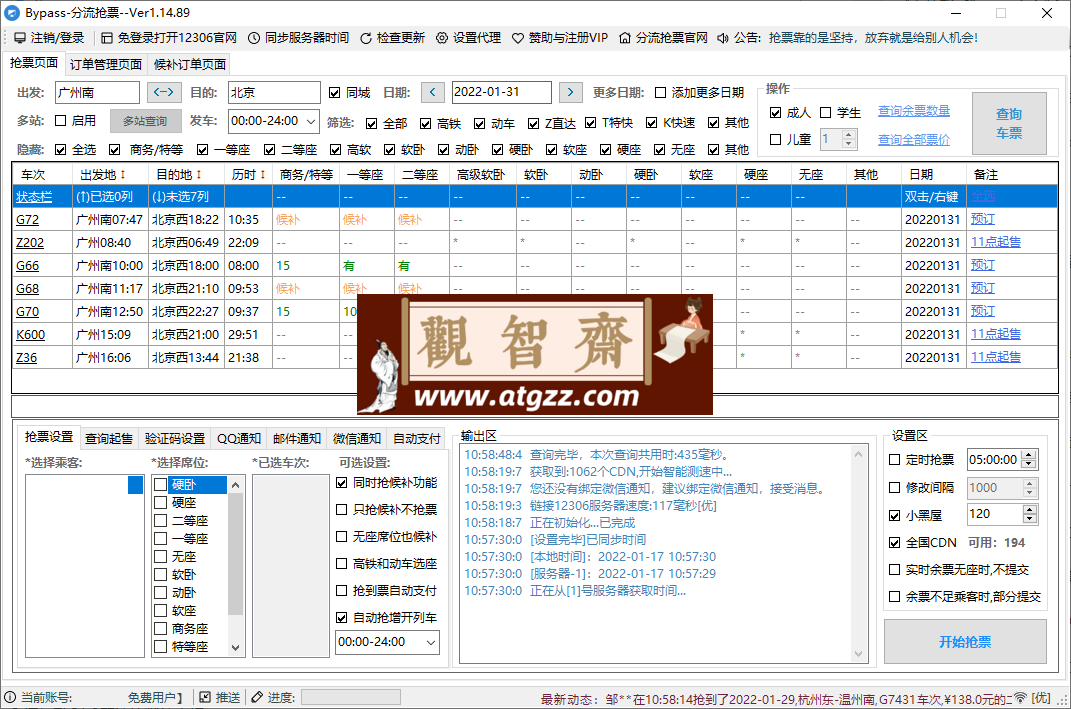
Task: Sort by 出发地 column arrow
Action: [x=123, y=175]
